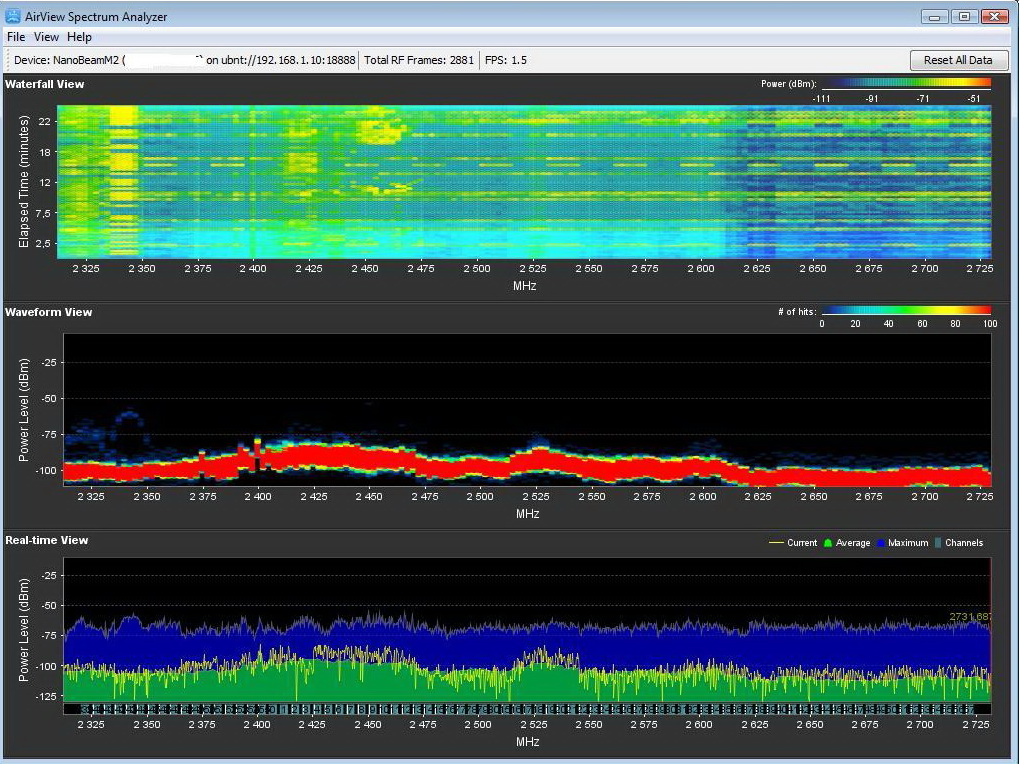1019x764 pixels.
Task: Click the gray Channels legend icon
Action: pyautogui.click(x=938, y=543)
